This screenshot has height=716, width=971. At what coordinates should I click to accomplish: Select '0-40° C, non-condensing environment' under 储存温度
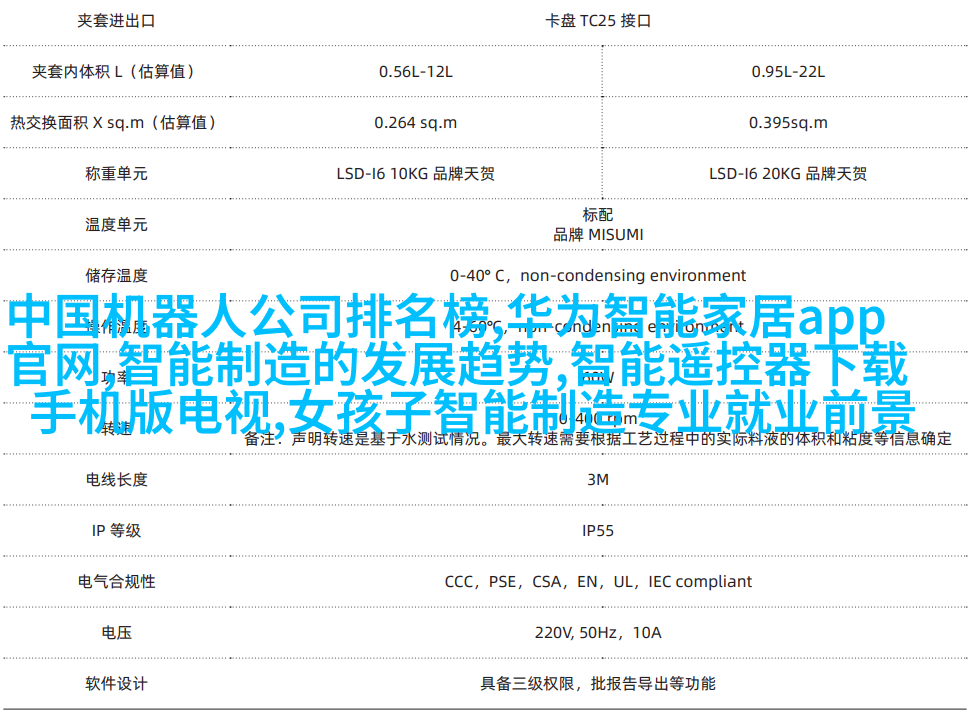tap(598, 276)
